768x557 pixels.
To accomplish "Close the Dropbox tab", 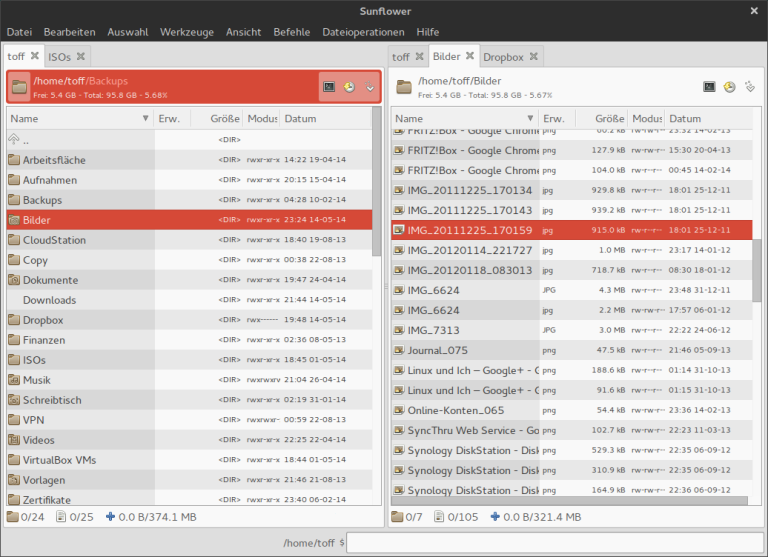I will [x=534, y=56].
